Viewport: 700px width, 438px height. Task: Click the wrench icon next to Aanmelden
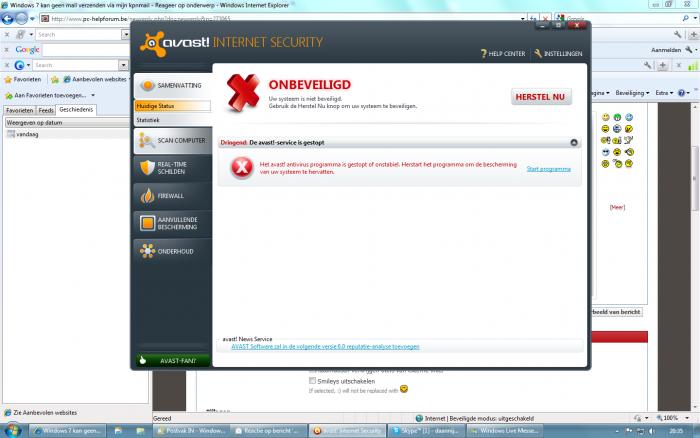pos(689,50)
